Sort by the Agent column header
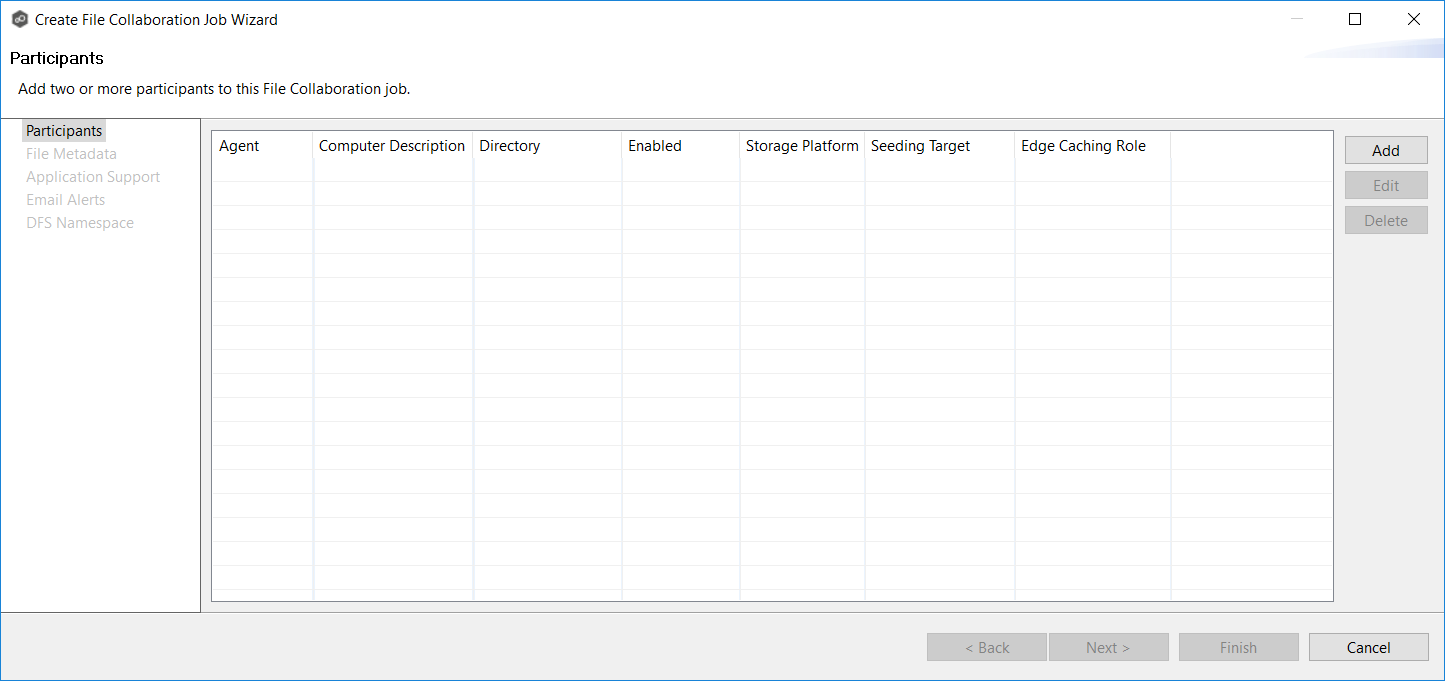This screenshot has width=1445, height=681. [x=239, y=146]
